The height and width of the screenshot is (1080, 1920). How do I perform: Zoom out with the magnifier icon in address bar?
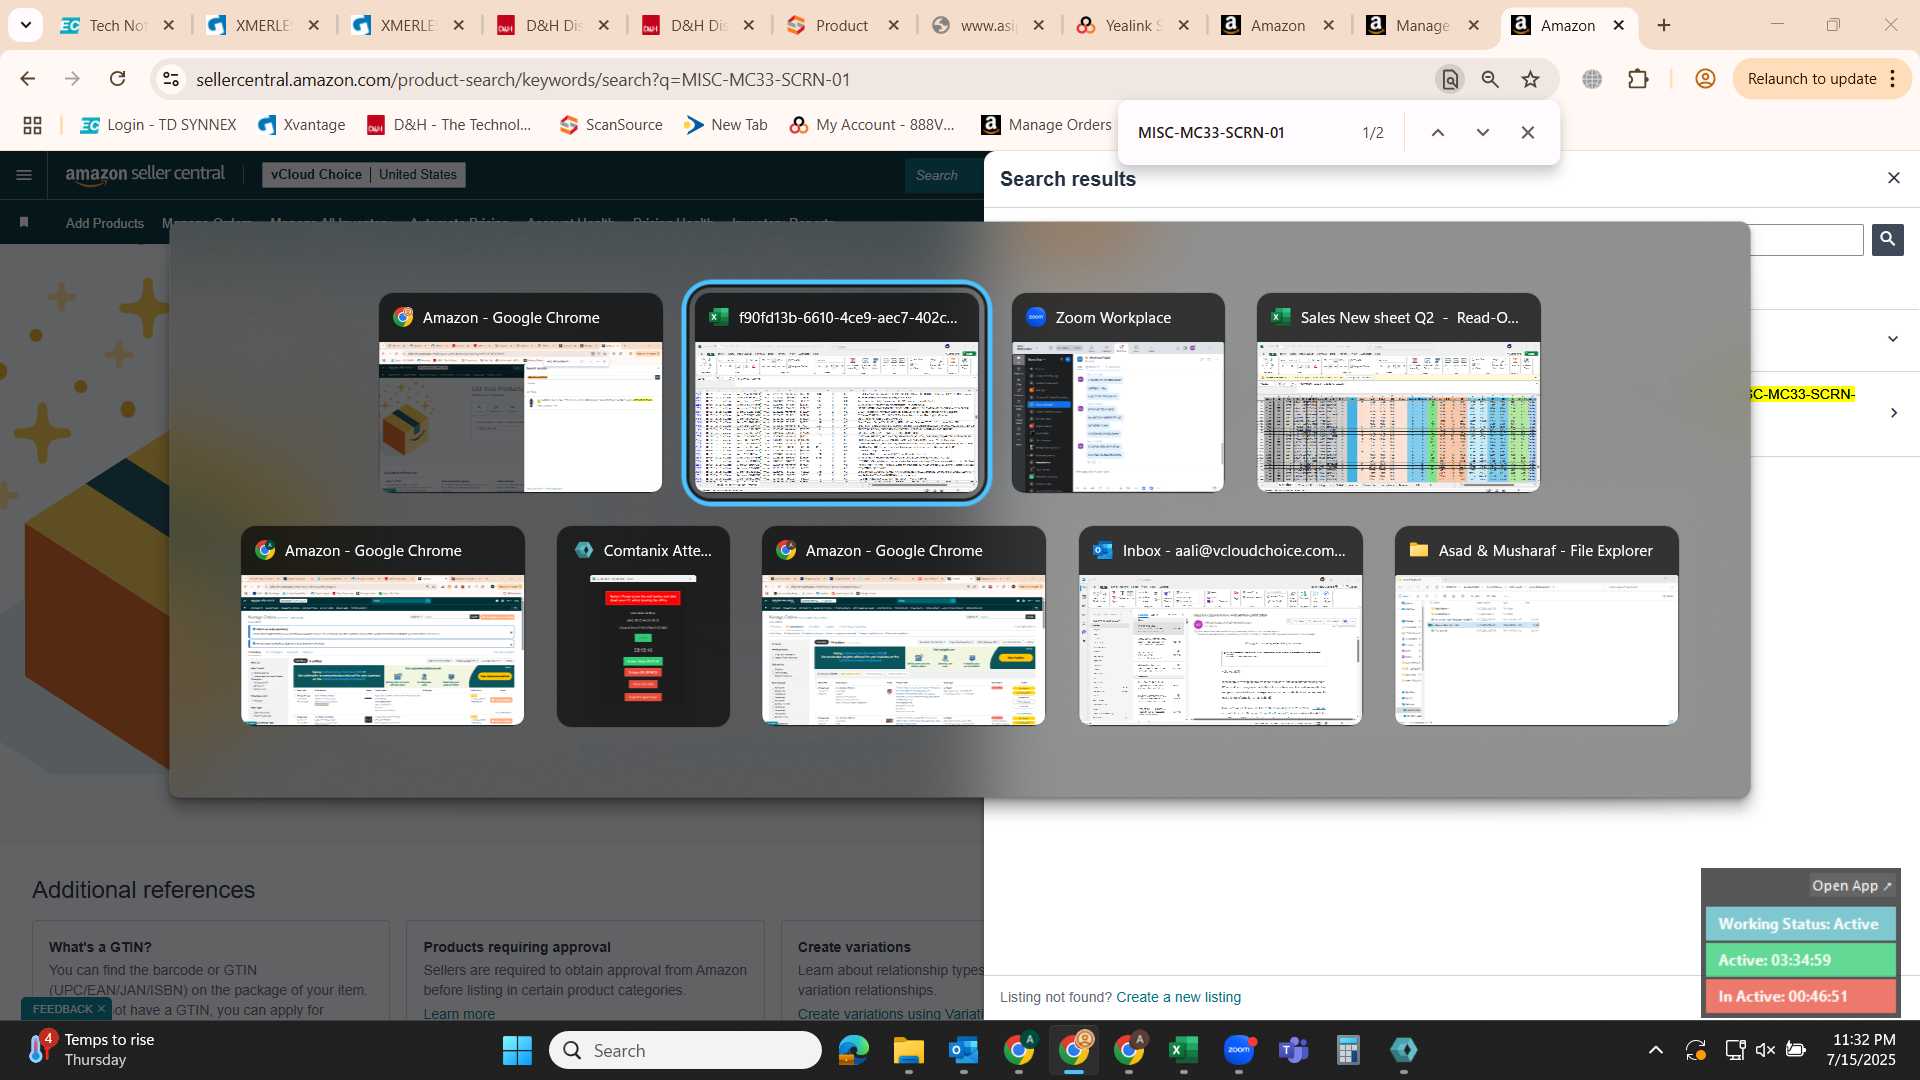pyautogui.click(x=1490, y=79)
